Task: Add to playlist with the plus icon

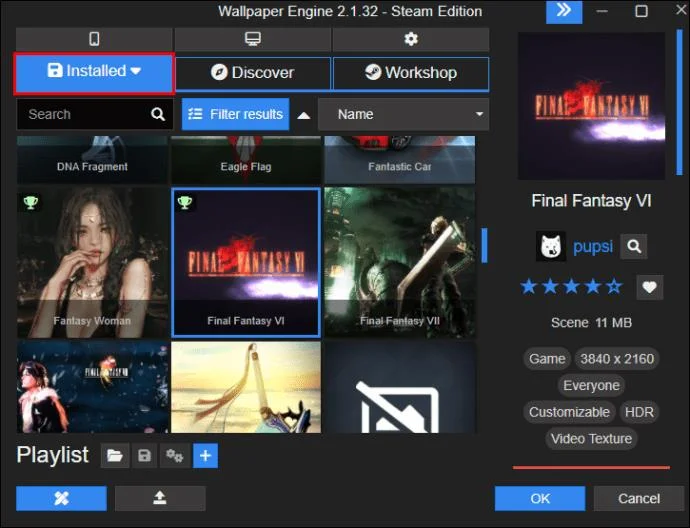Action: coord(206,455)
